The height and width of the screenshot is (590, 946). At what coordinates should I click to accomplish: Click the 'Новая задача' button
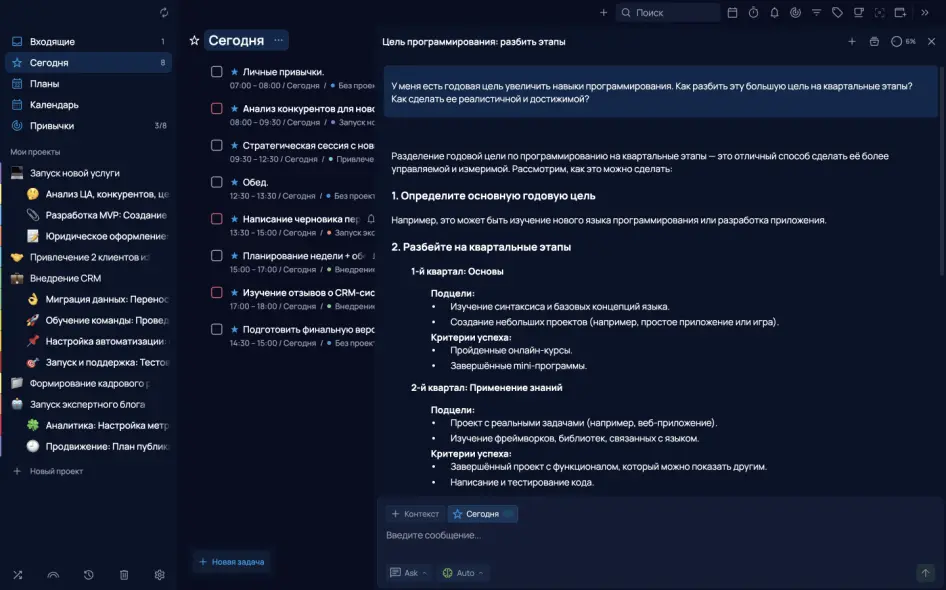click(231, 562)
